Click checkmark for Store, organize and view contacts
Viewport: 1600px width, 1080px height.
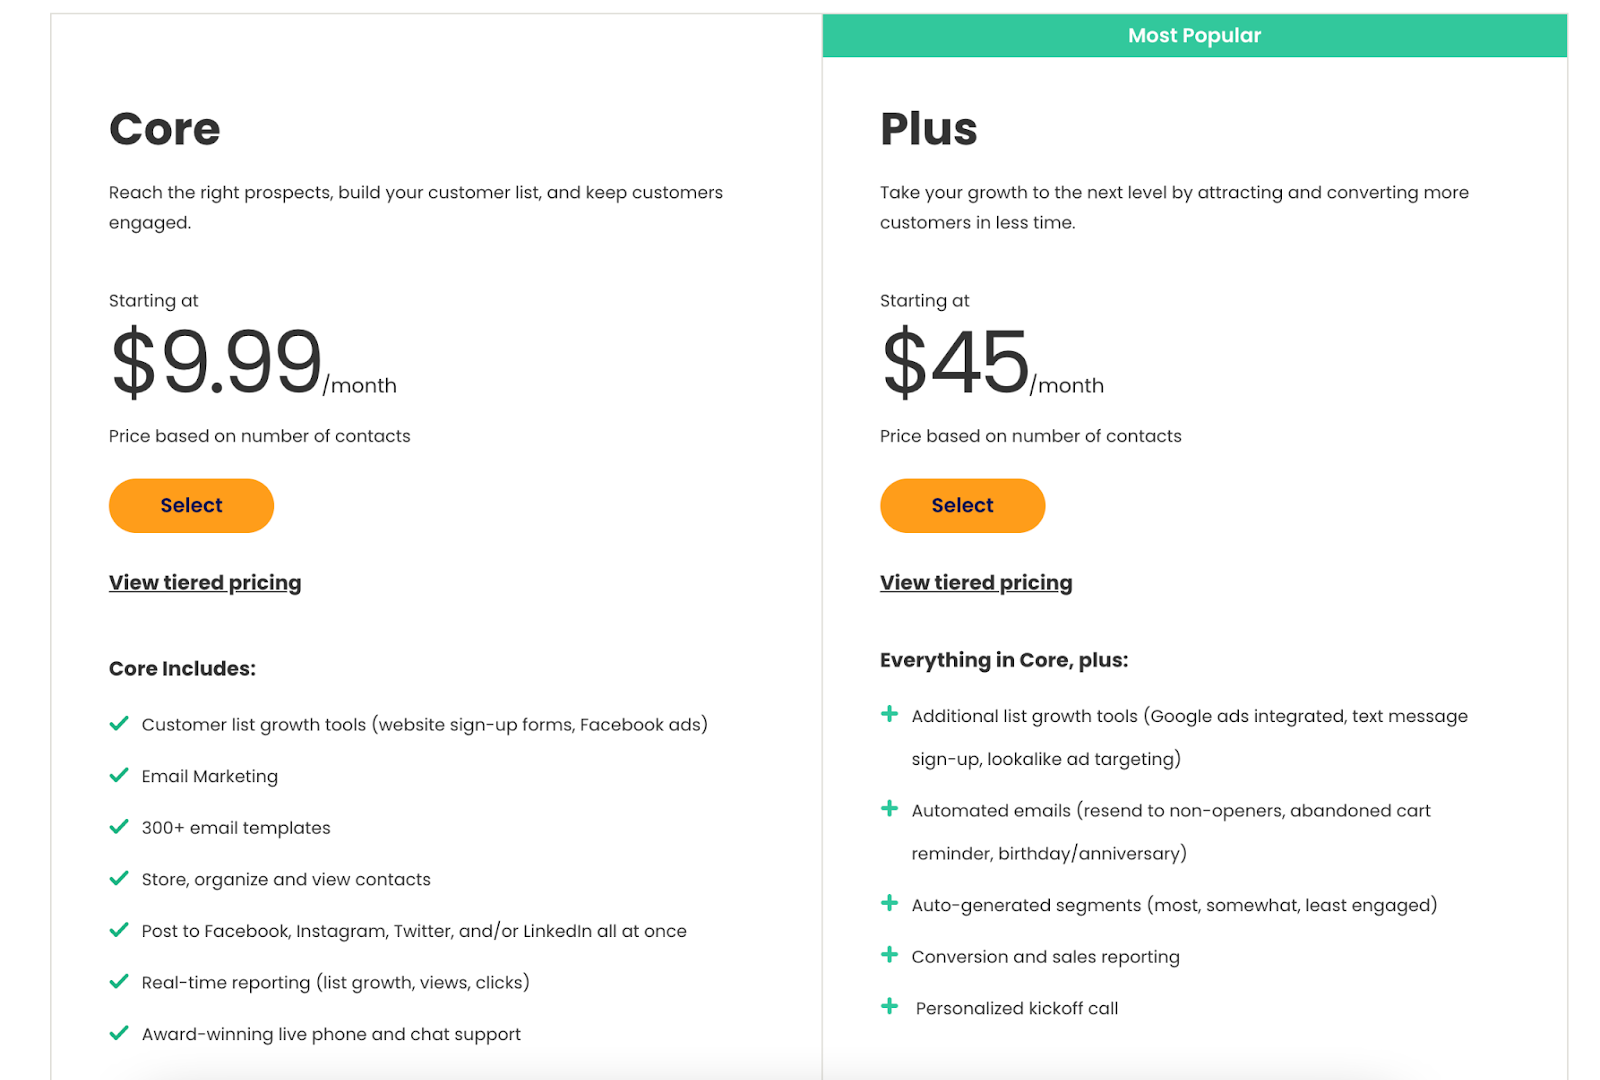pos(119,878)
